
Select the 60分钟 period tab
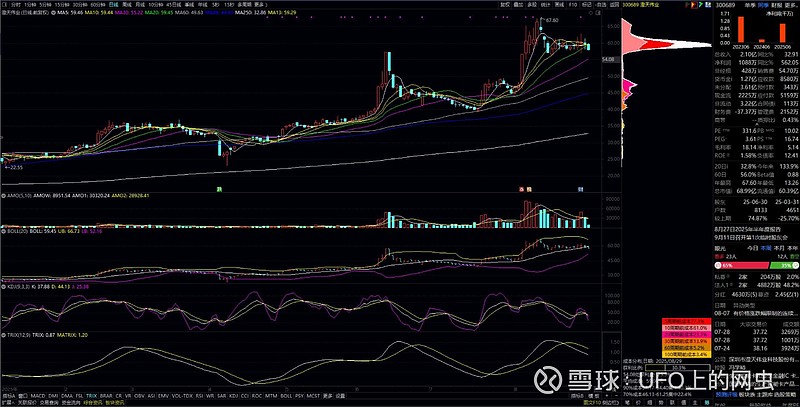coord(97,4)
